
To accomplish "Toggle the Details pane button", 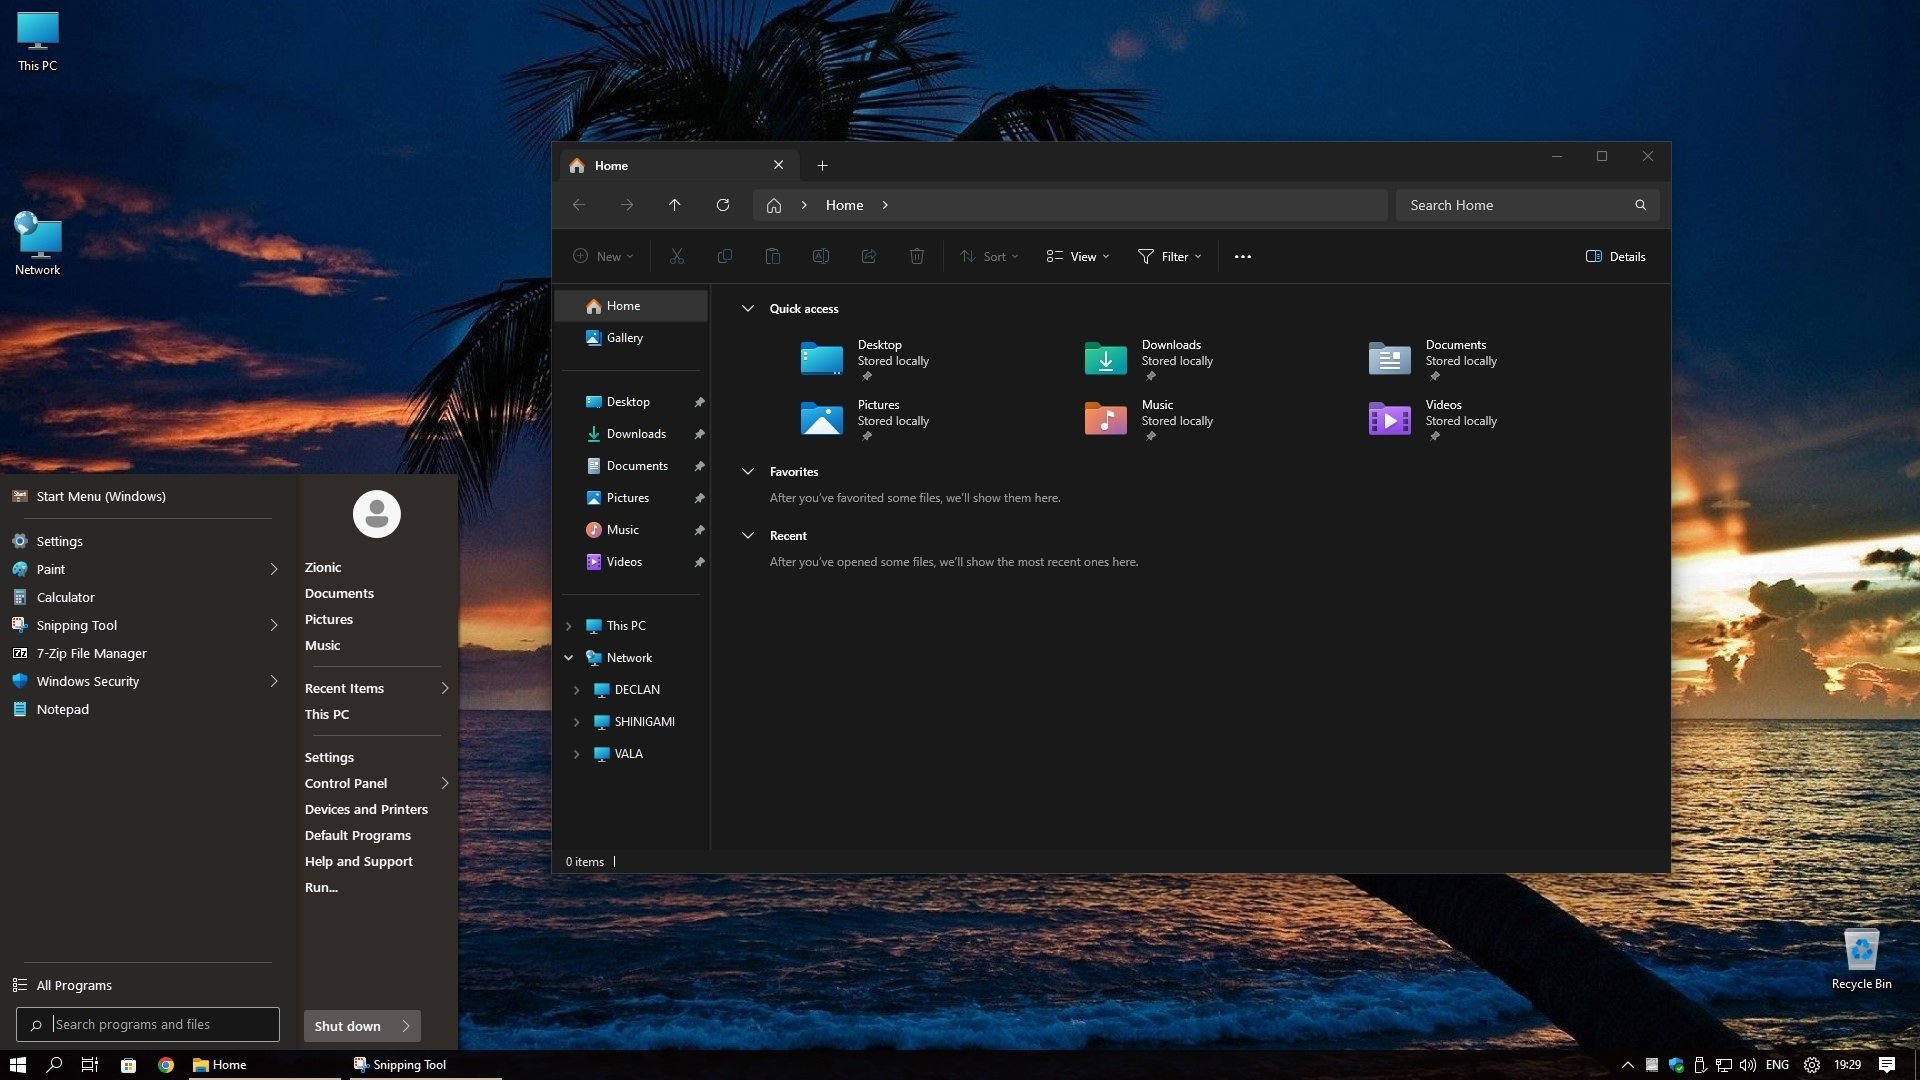I will pyautogui.click(x=1615, y=257).
